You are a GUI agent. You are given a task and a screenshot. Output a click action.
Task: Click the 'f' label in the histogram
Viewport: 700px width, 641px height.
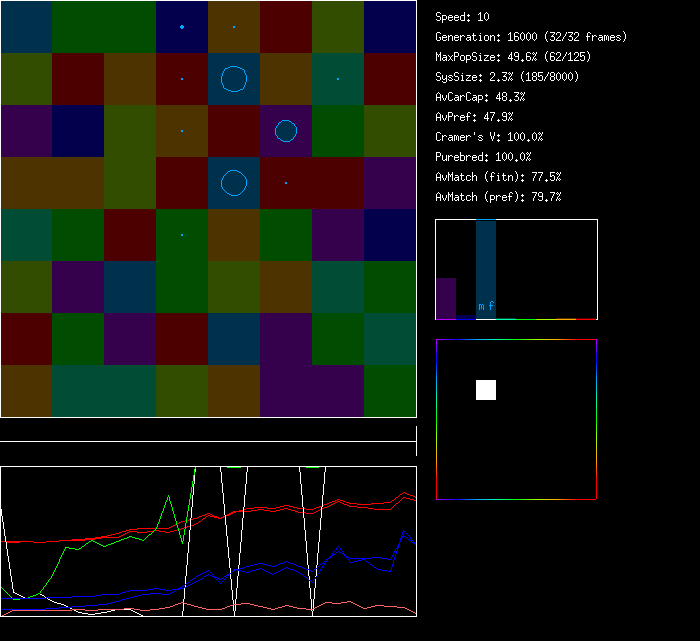(491, 306)
